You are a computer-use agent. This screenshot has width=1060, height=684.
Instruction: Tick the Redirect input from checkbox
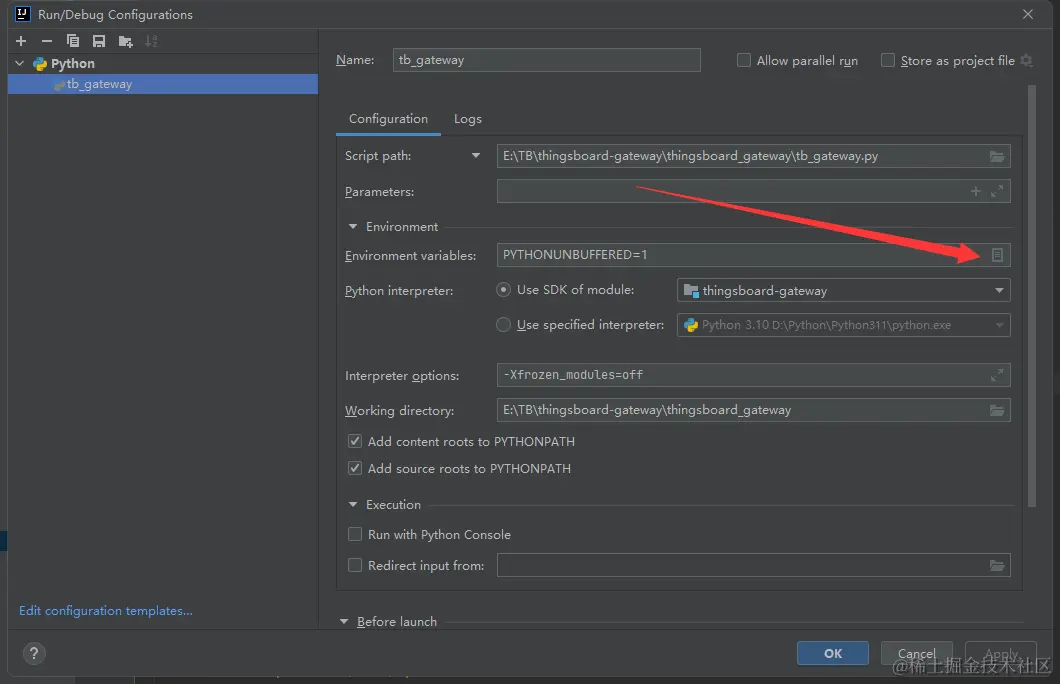[x=354, y=564]
